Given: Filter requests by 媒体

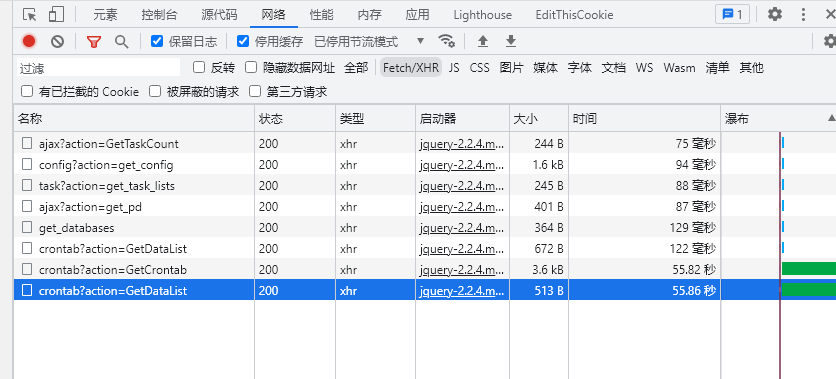Looking at the screenshot, I should click(x=545, y=68).
